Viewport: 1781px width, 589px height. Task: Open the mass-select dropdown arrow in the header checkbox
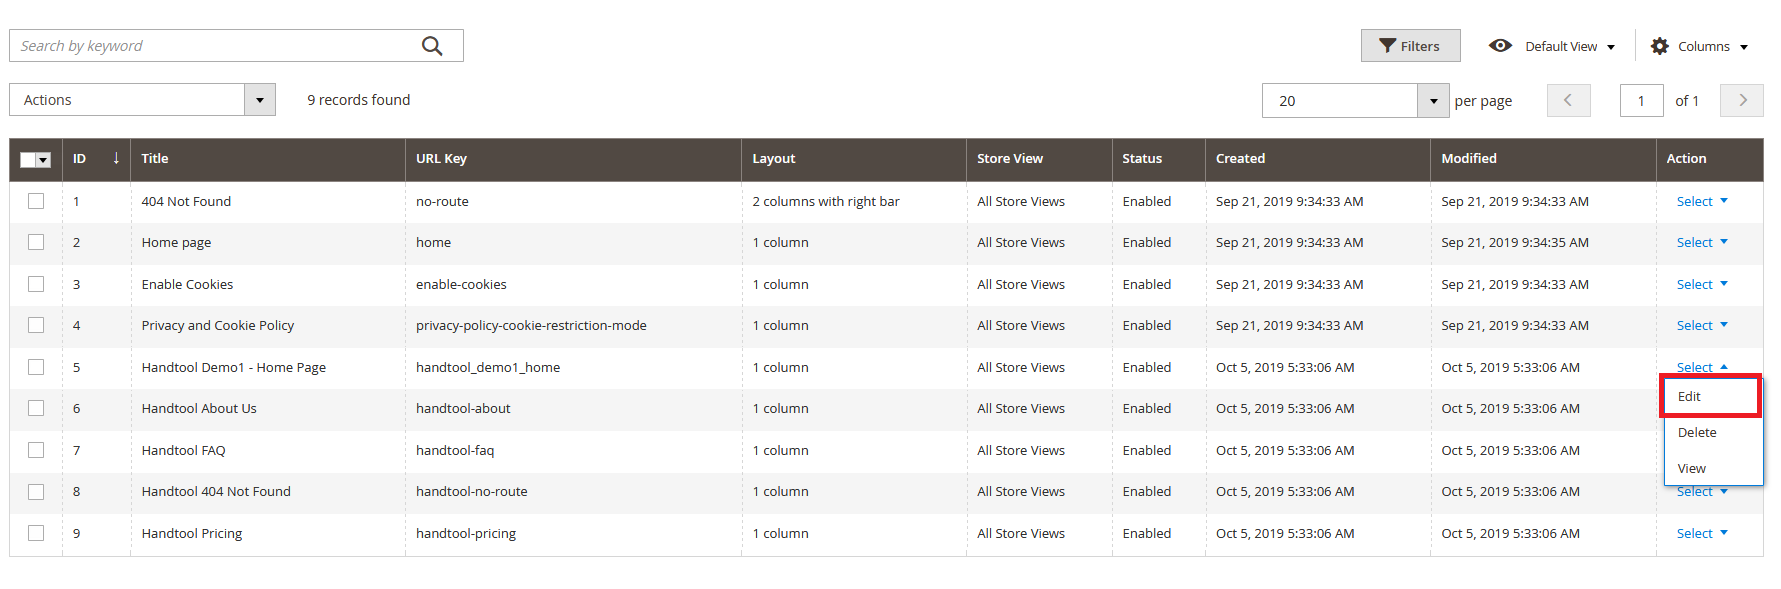tap(44, 159)
